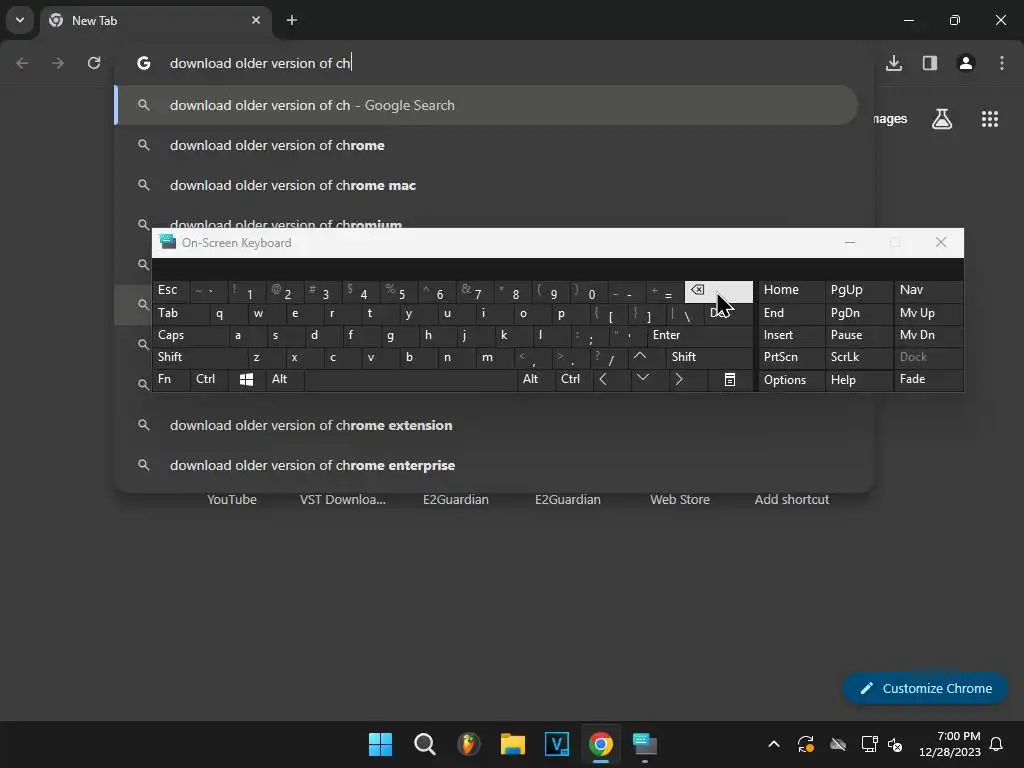Image resolution: width=1024 pixels, height=768 pixels.
Task: Click Customize Chrome button
Action: pyautogui.click(x=925, y=688)
